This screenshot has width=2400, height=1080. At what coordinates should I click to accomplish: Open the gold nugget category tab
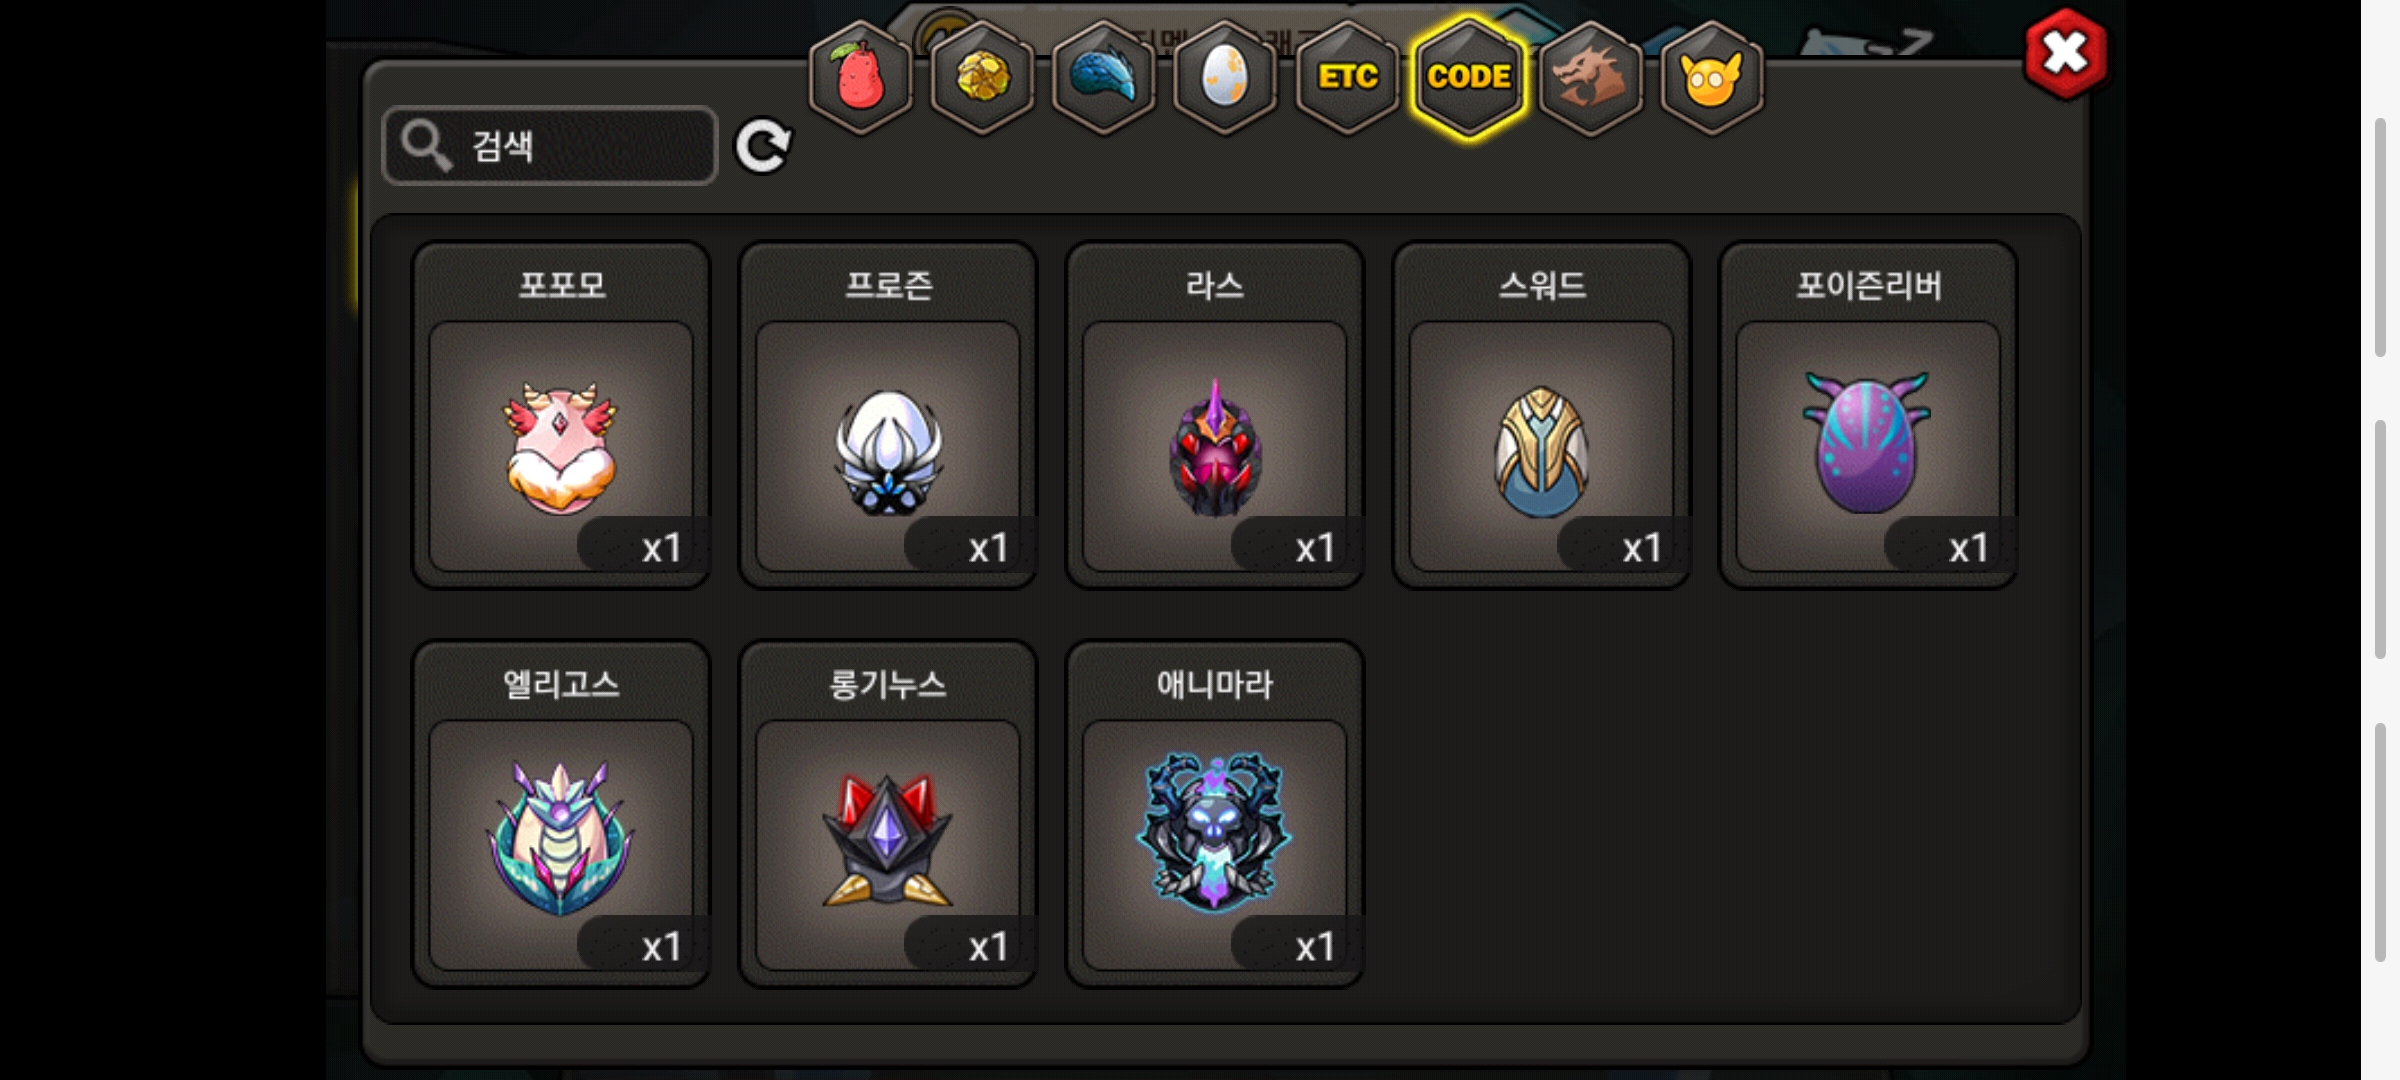click(982, 78)
